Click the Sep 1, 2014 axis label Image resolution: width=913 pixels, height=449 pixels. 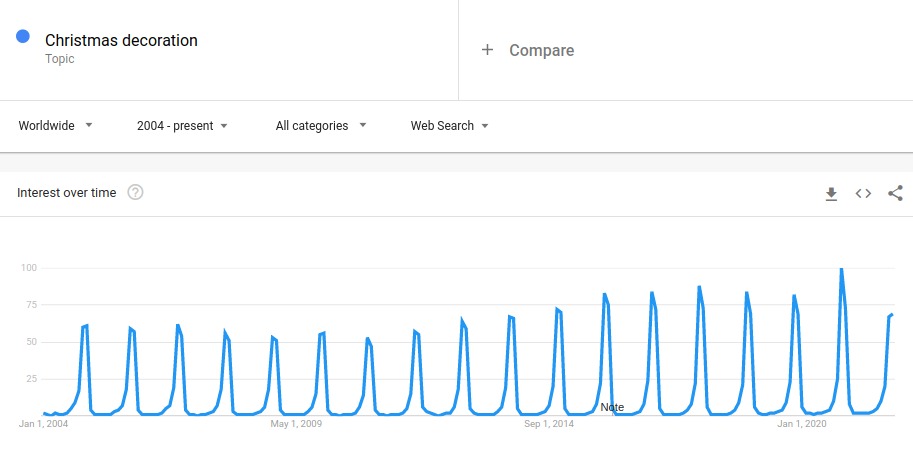(549, 424)
